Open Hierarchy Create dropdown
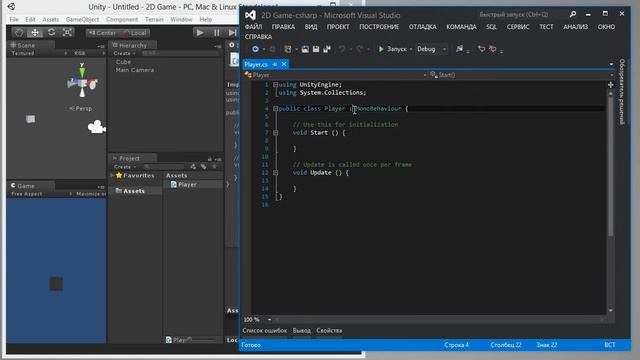 click(124, 53)
